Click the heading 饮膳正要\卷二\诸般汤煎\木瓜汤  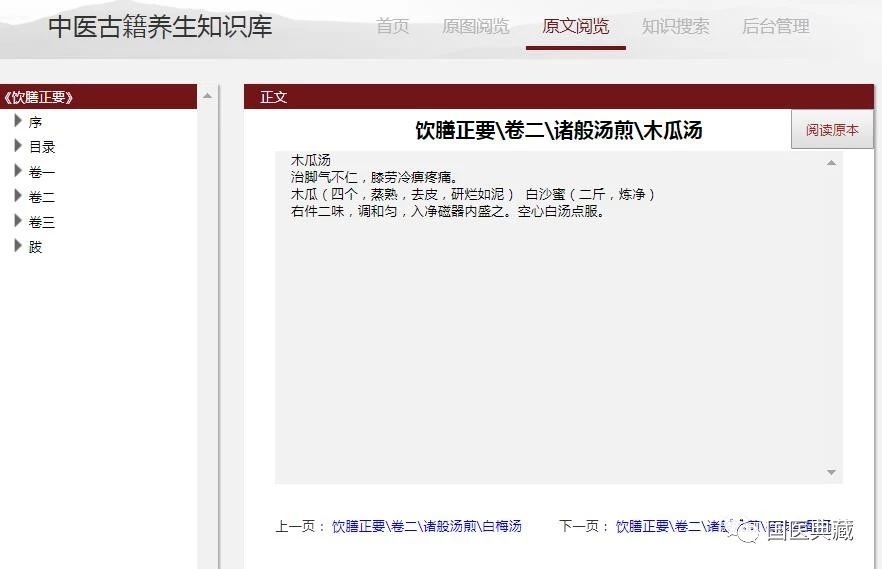[559, 130]
